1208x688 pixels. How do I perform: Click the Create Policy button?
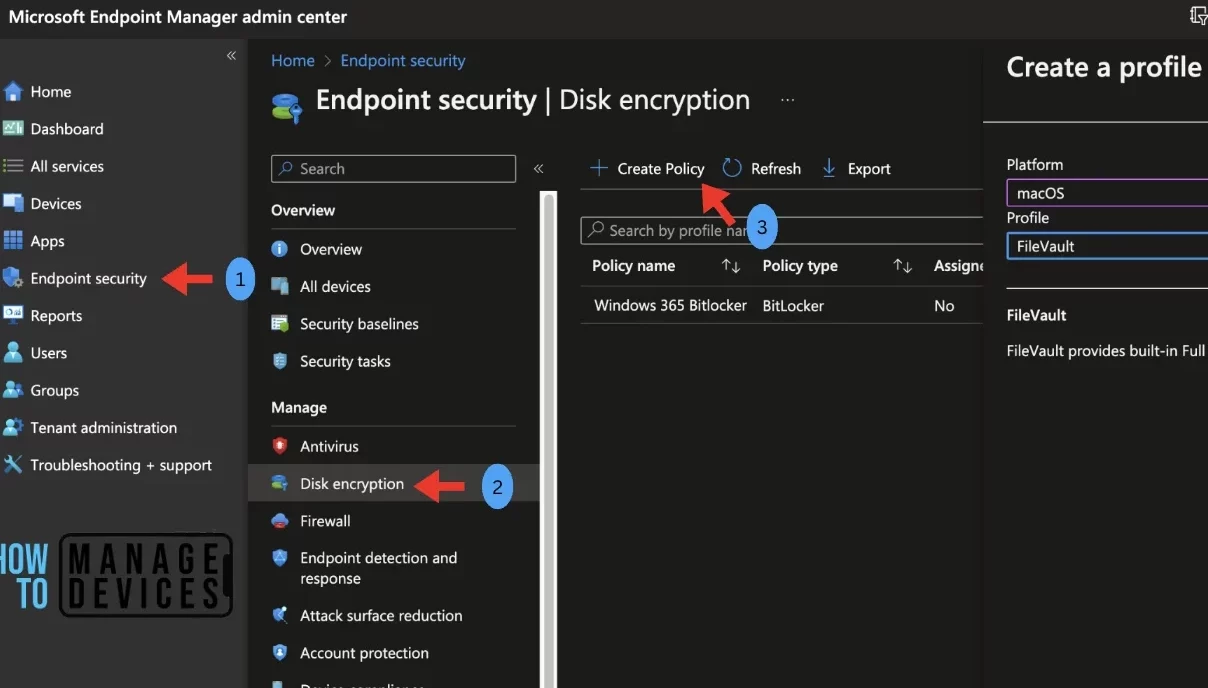pos(647,168)
